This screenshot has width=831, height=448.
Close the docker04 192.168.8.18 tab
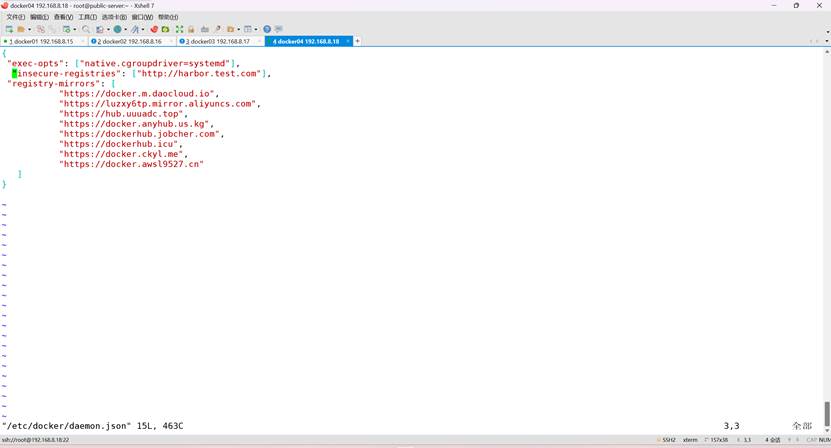tap(348, 41)
